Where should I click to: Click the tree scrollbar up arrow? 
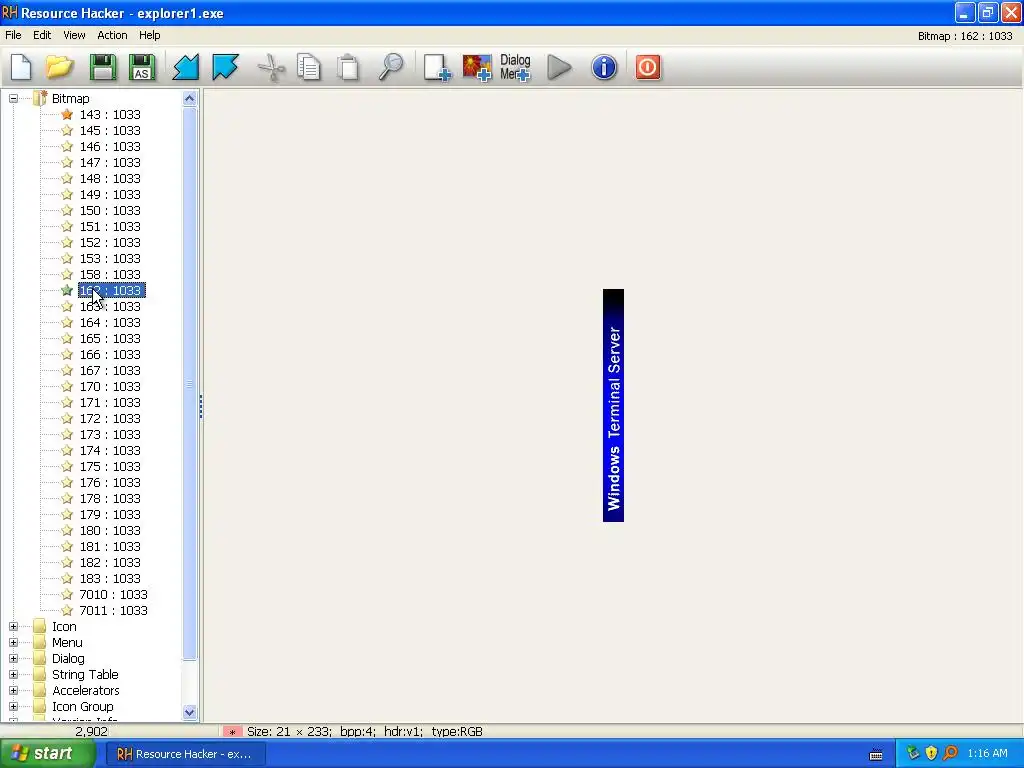click(x=189, y=99)
